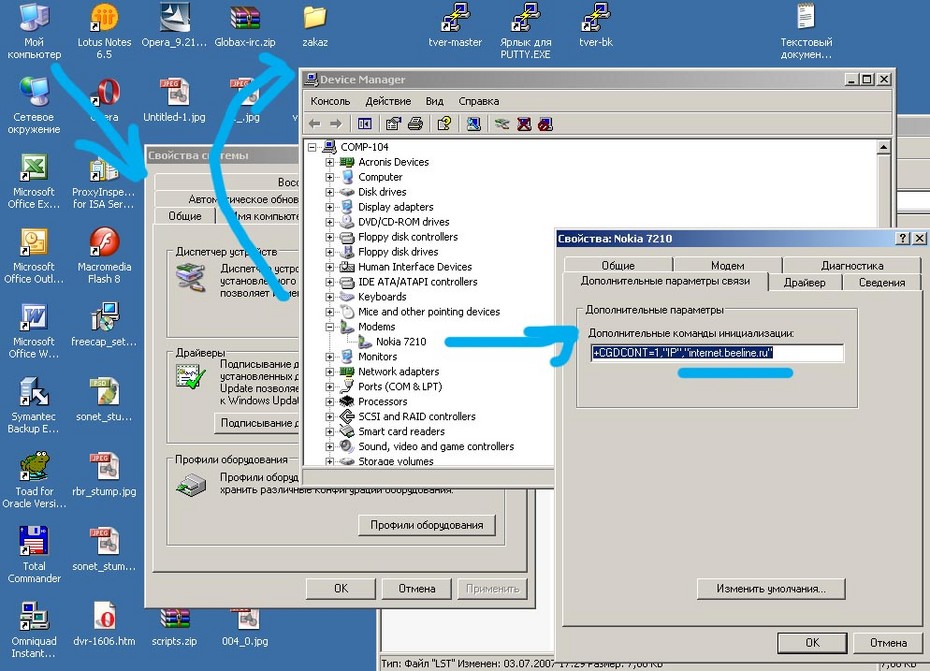Image resolution: width=930 pixels, height=671 pixels.
Task: Toggle the Show/Hide Console Tree toolbar icon
Action: click(x=365, y=123)
